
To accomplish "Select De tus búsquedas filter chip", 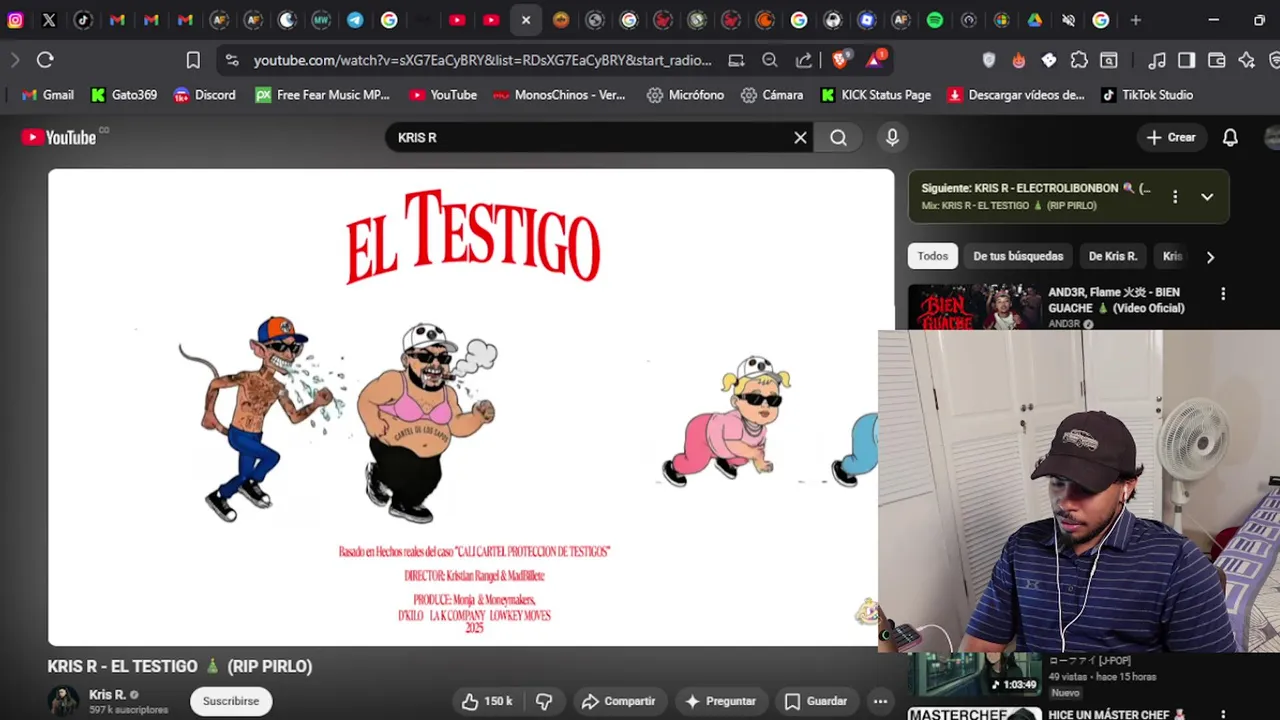I will coord(1018,256).
